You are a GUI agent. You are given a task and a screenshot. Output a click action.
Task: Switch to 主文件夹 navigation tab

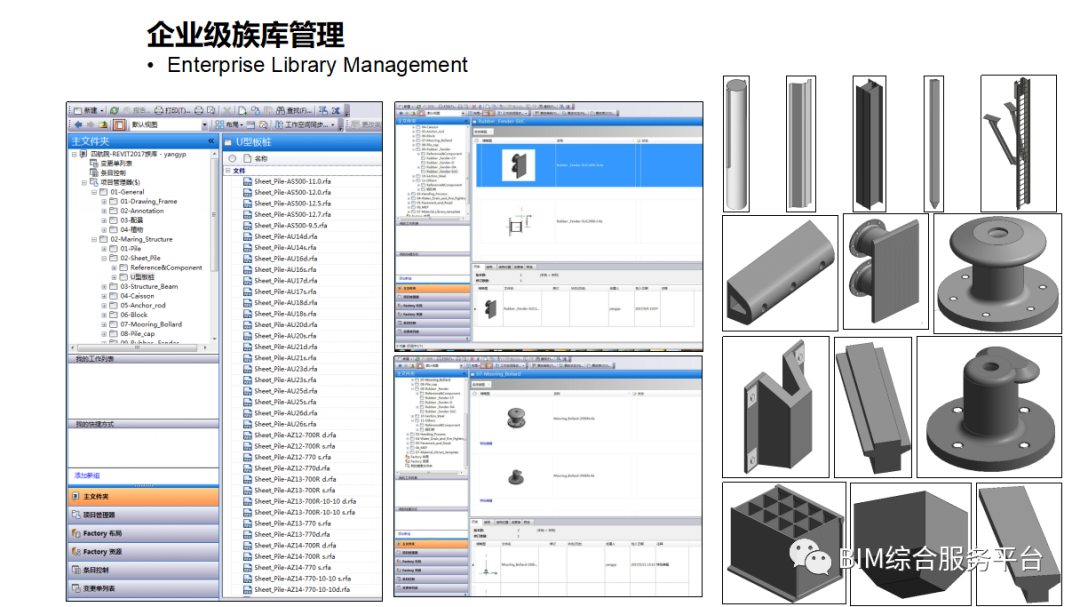143,496
